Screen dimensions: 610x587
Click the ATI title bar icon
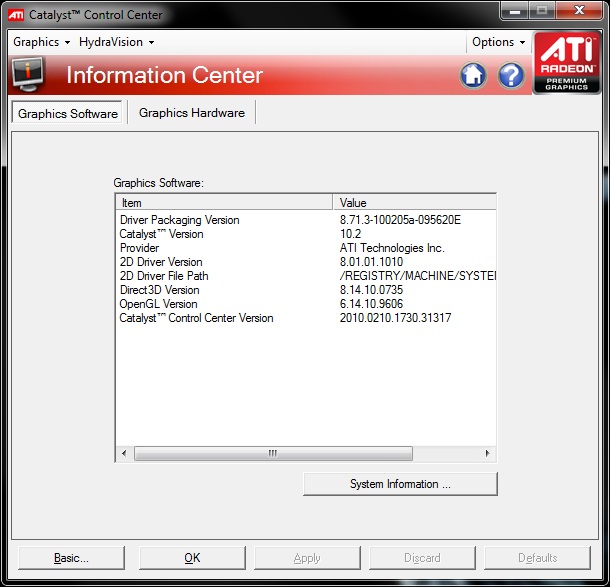16,15
